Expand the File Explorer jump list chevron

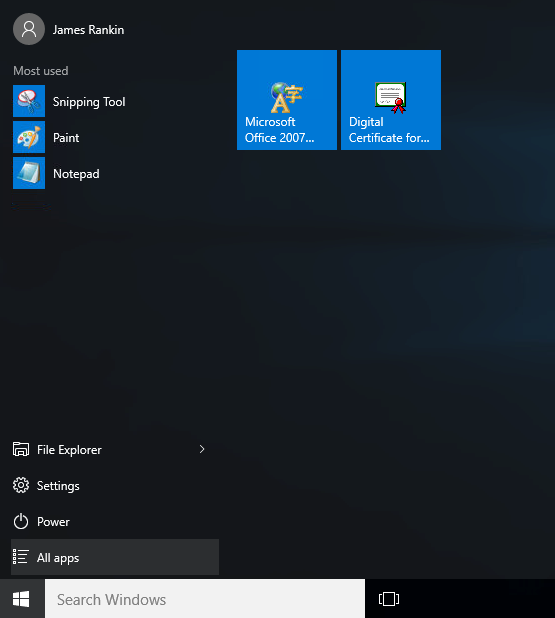point(202,449)
